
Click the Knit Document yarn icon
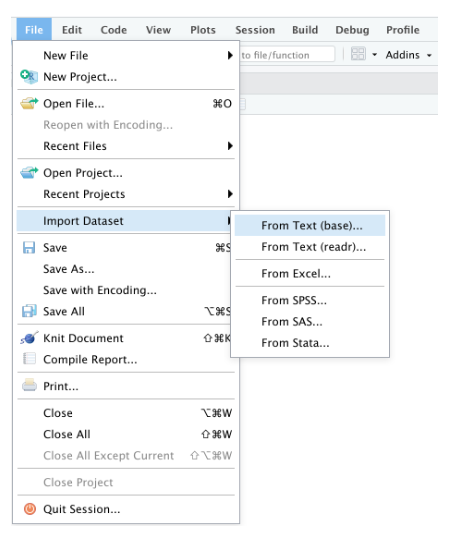click(29, 338)
